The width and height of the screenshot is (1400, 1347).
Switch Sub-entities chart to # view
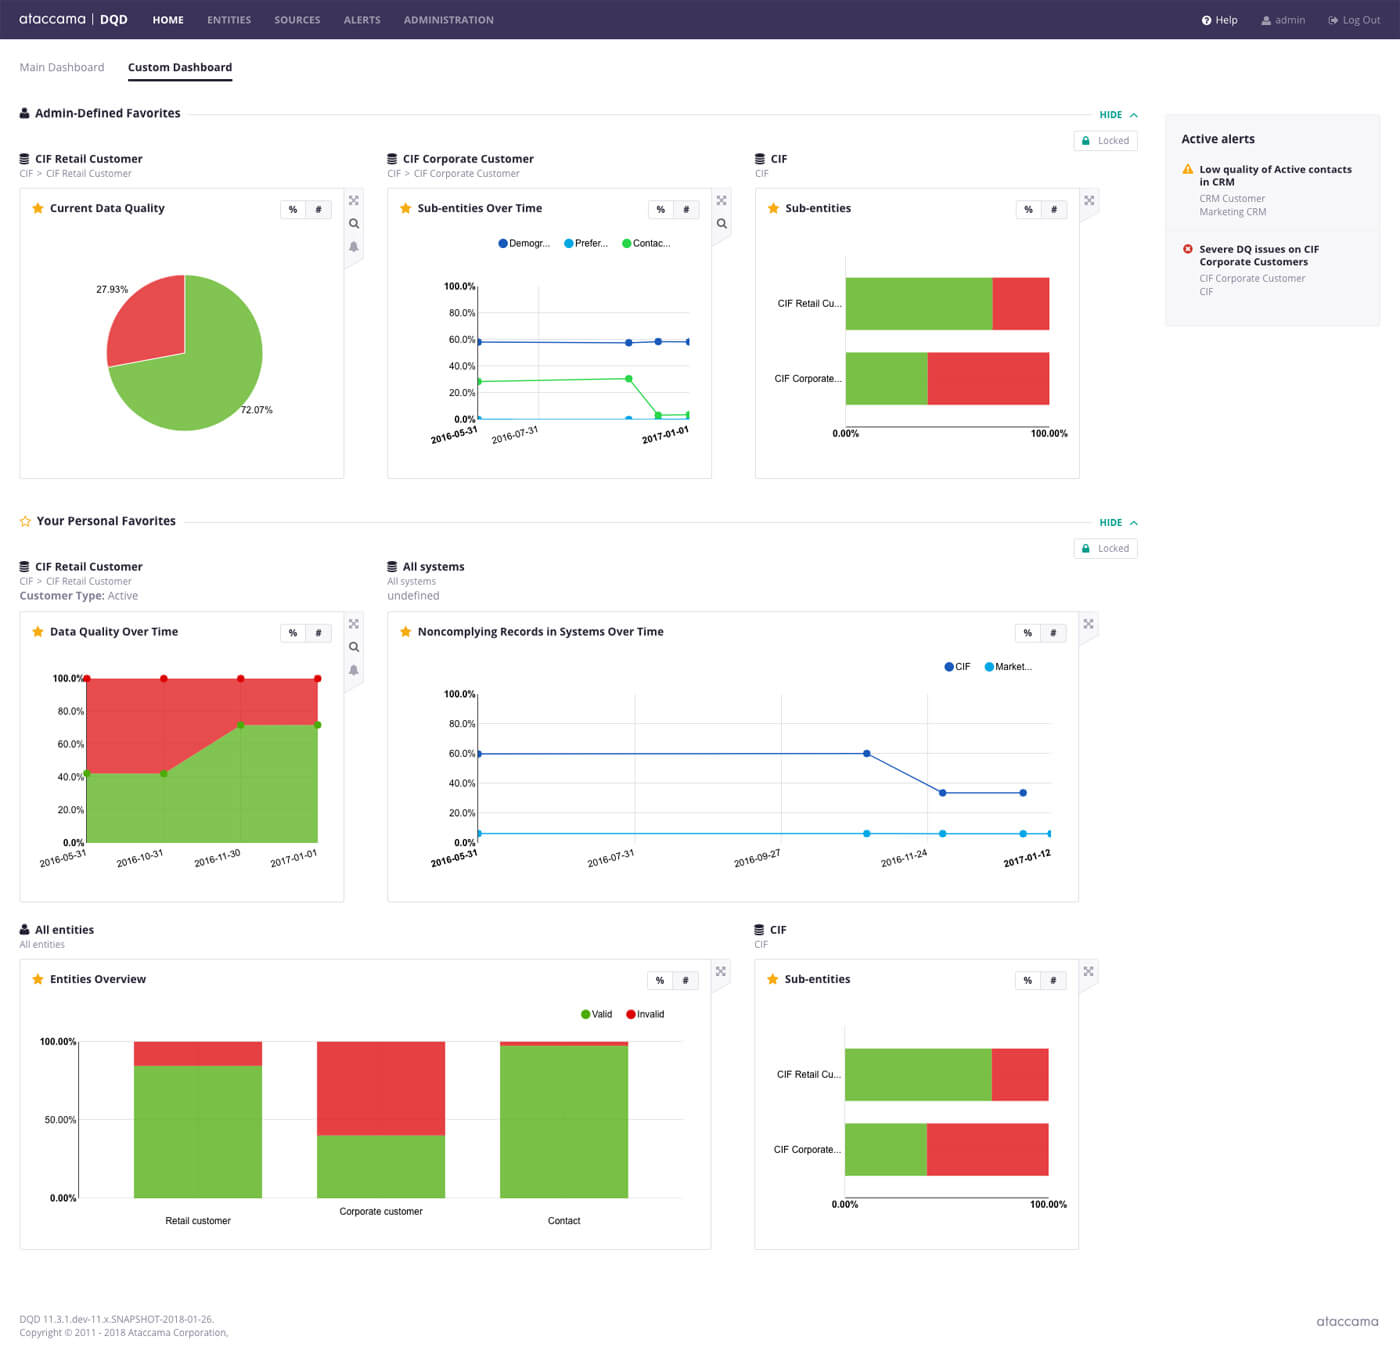click(x=1055, y=209)
